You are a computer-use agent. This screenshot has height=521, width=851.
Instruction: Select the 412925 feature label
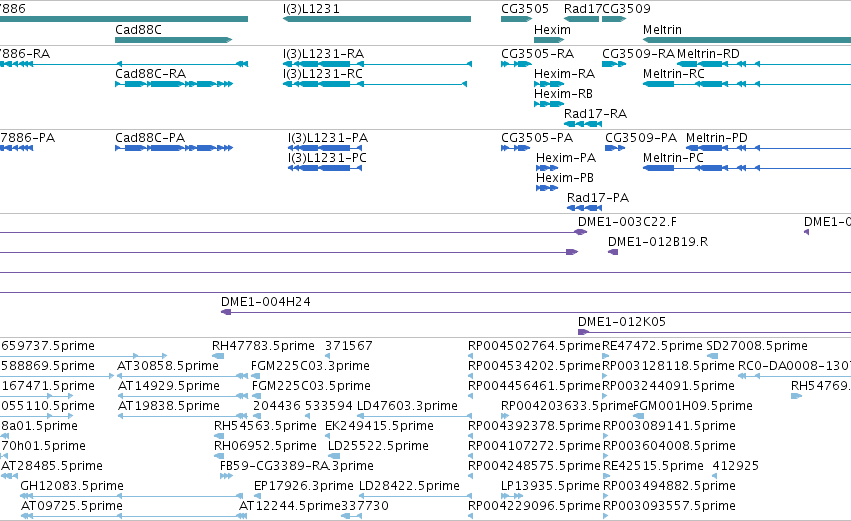point(736,466)
